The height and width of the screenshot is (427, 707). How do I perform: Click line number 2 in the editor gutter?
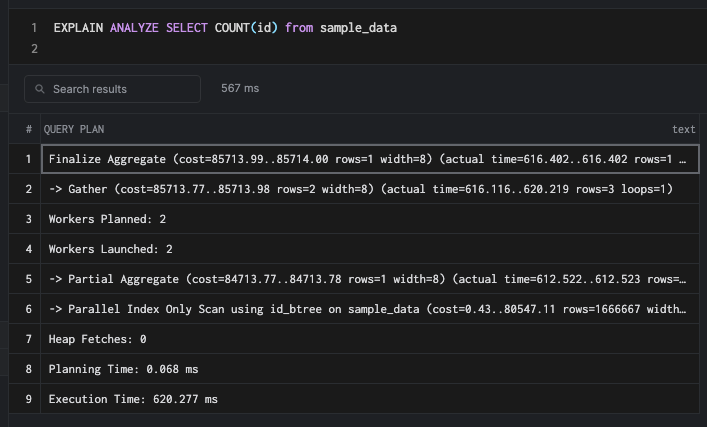pyautogui.click(x=34, y=48)
